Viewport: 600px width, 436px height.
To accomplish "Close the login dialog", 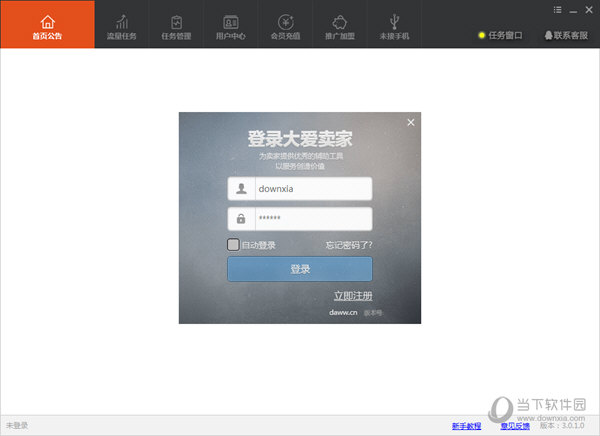I will click(411, 122).
